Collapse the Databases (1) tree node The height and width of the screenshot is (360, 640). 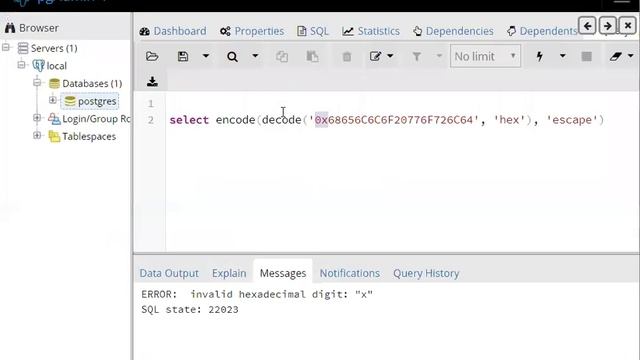37,83
